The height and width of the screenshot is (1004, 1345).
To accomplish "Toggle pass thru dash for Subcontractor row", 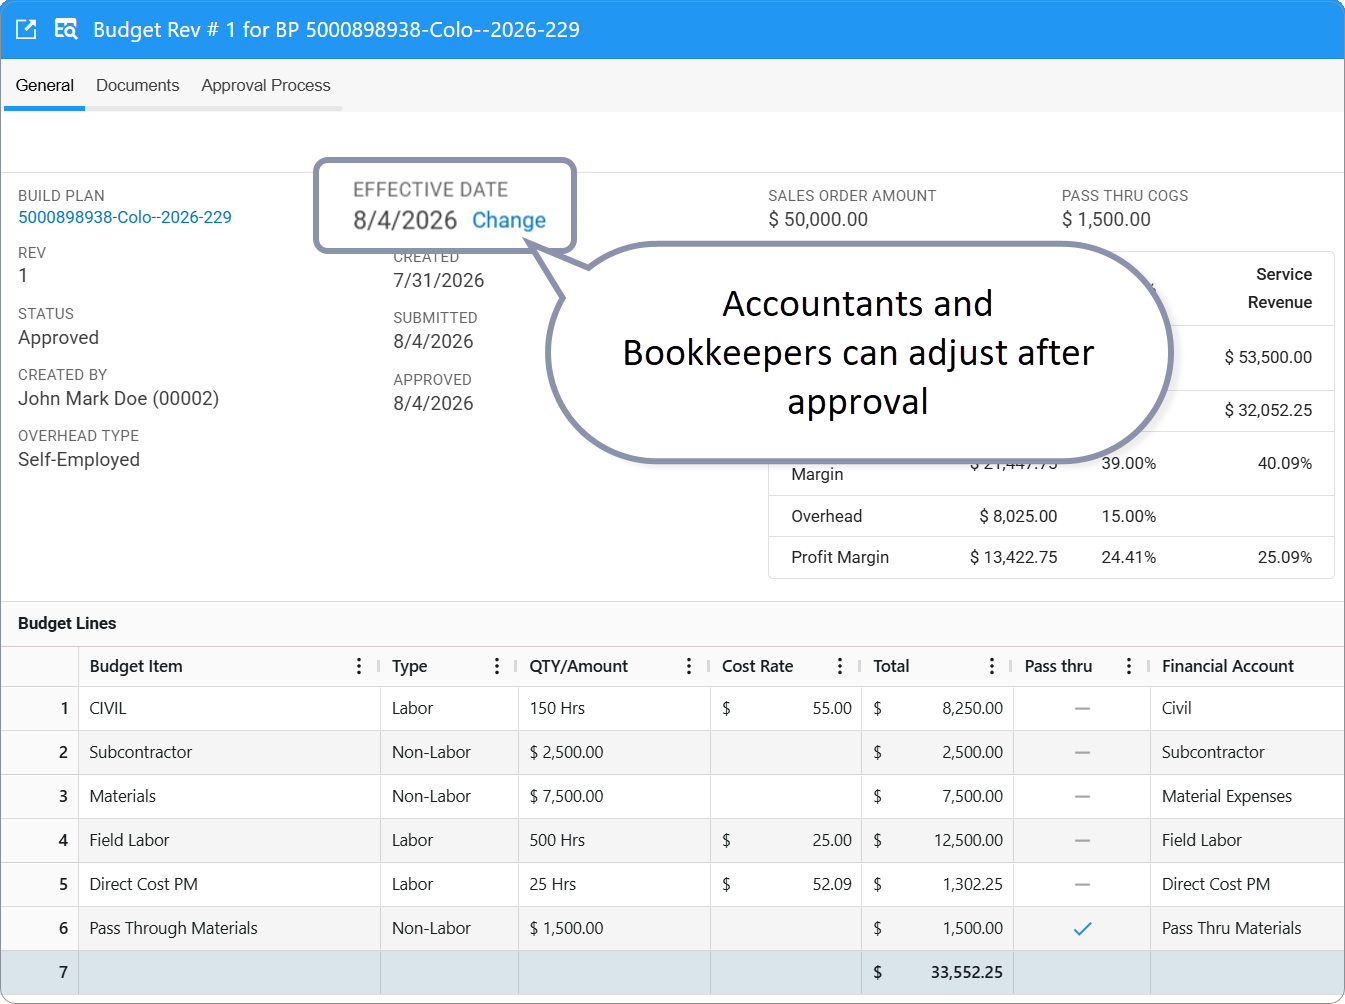I will (1082, 752).
